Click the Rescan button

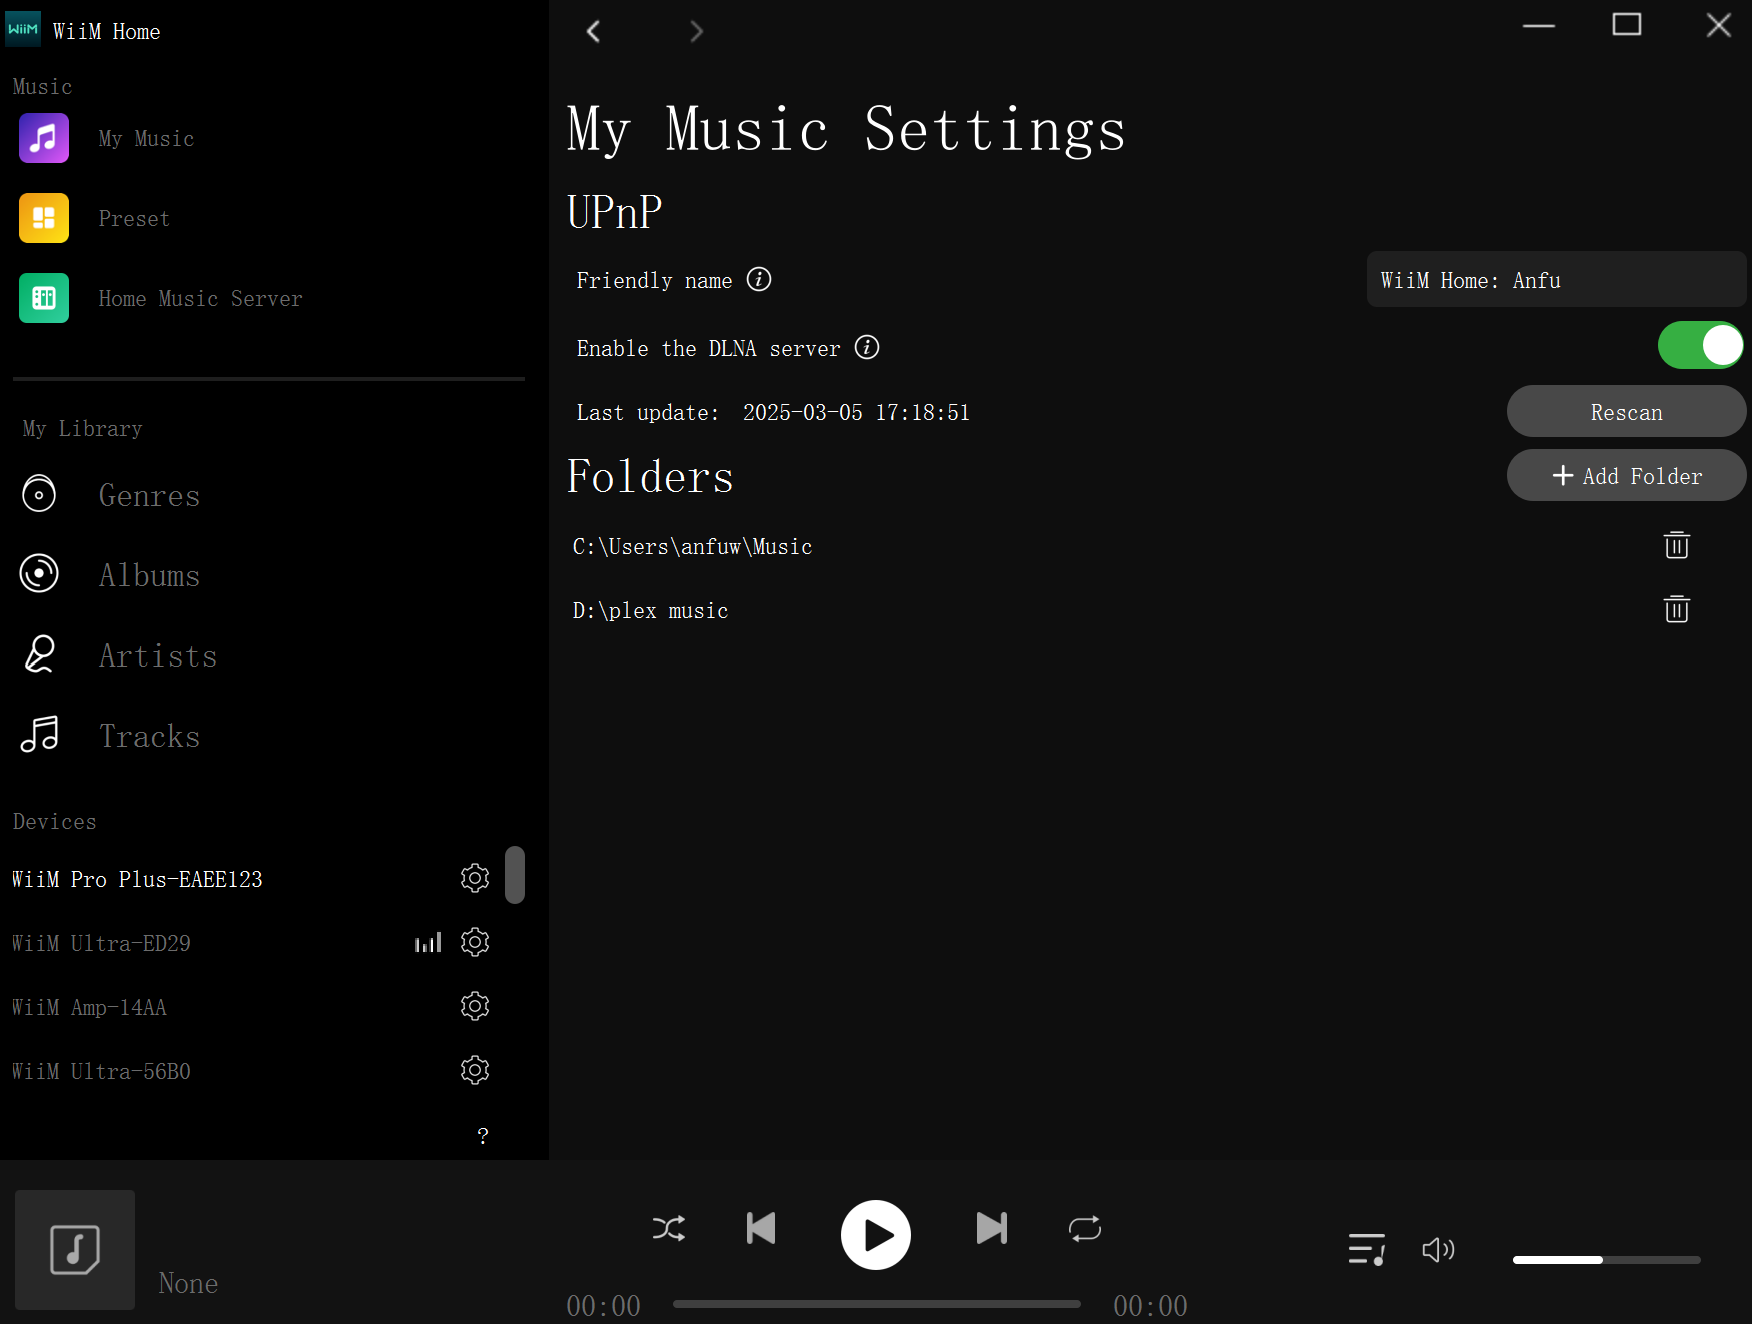1627,411
